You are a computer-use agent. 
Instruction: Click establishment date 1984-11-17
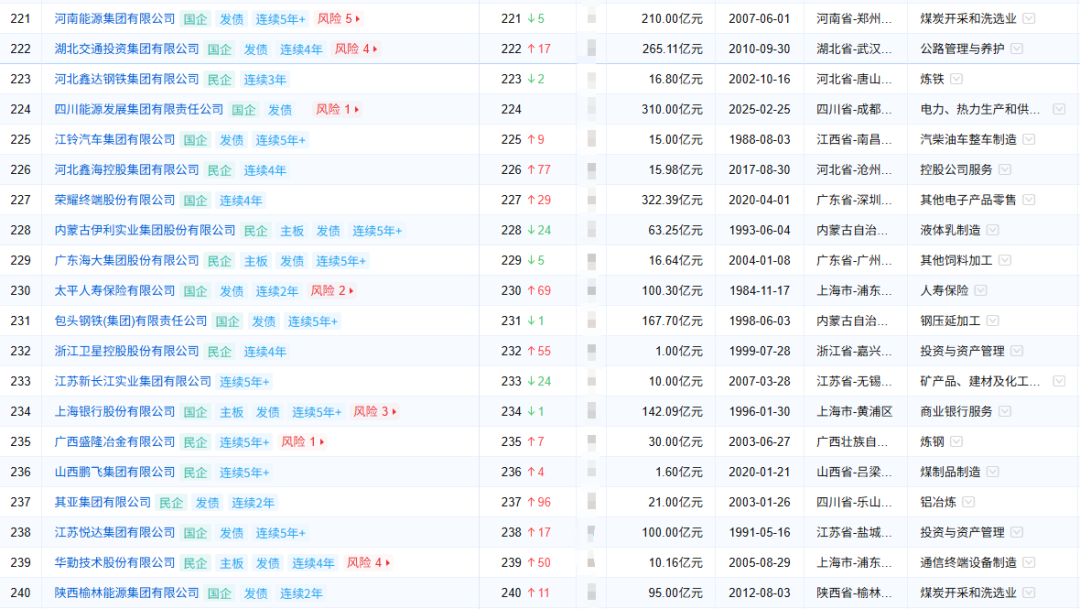759,291
